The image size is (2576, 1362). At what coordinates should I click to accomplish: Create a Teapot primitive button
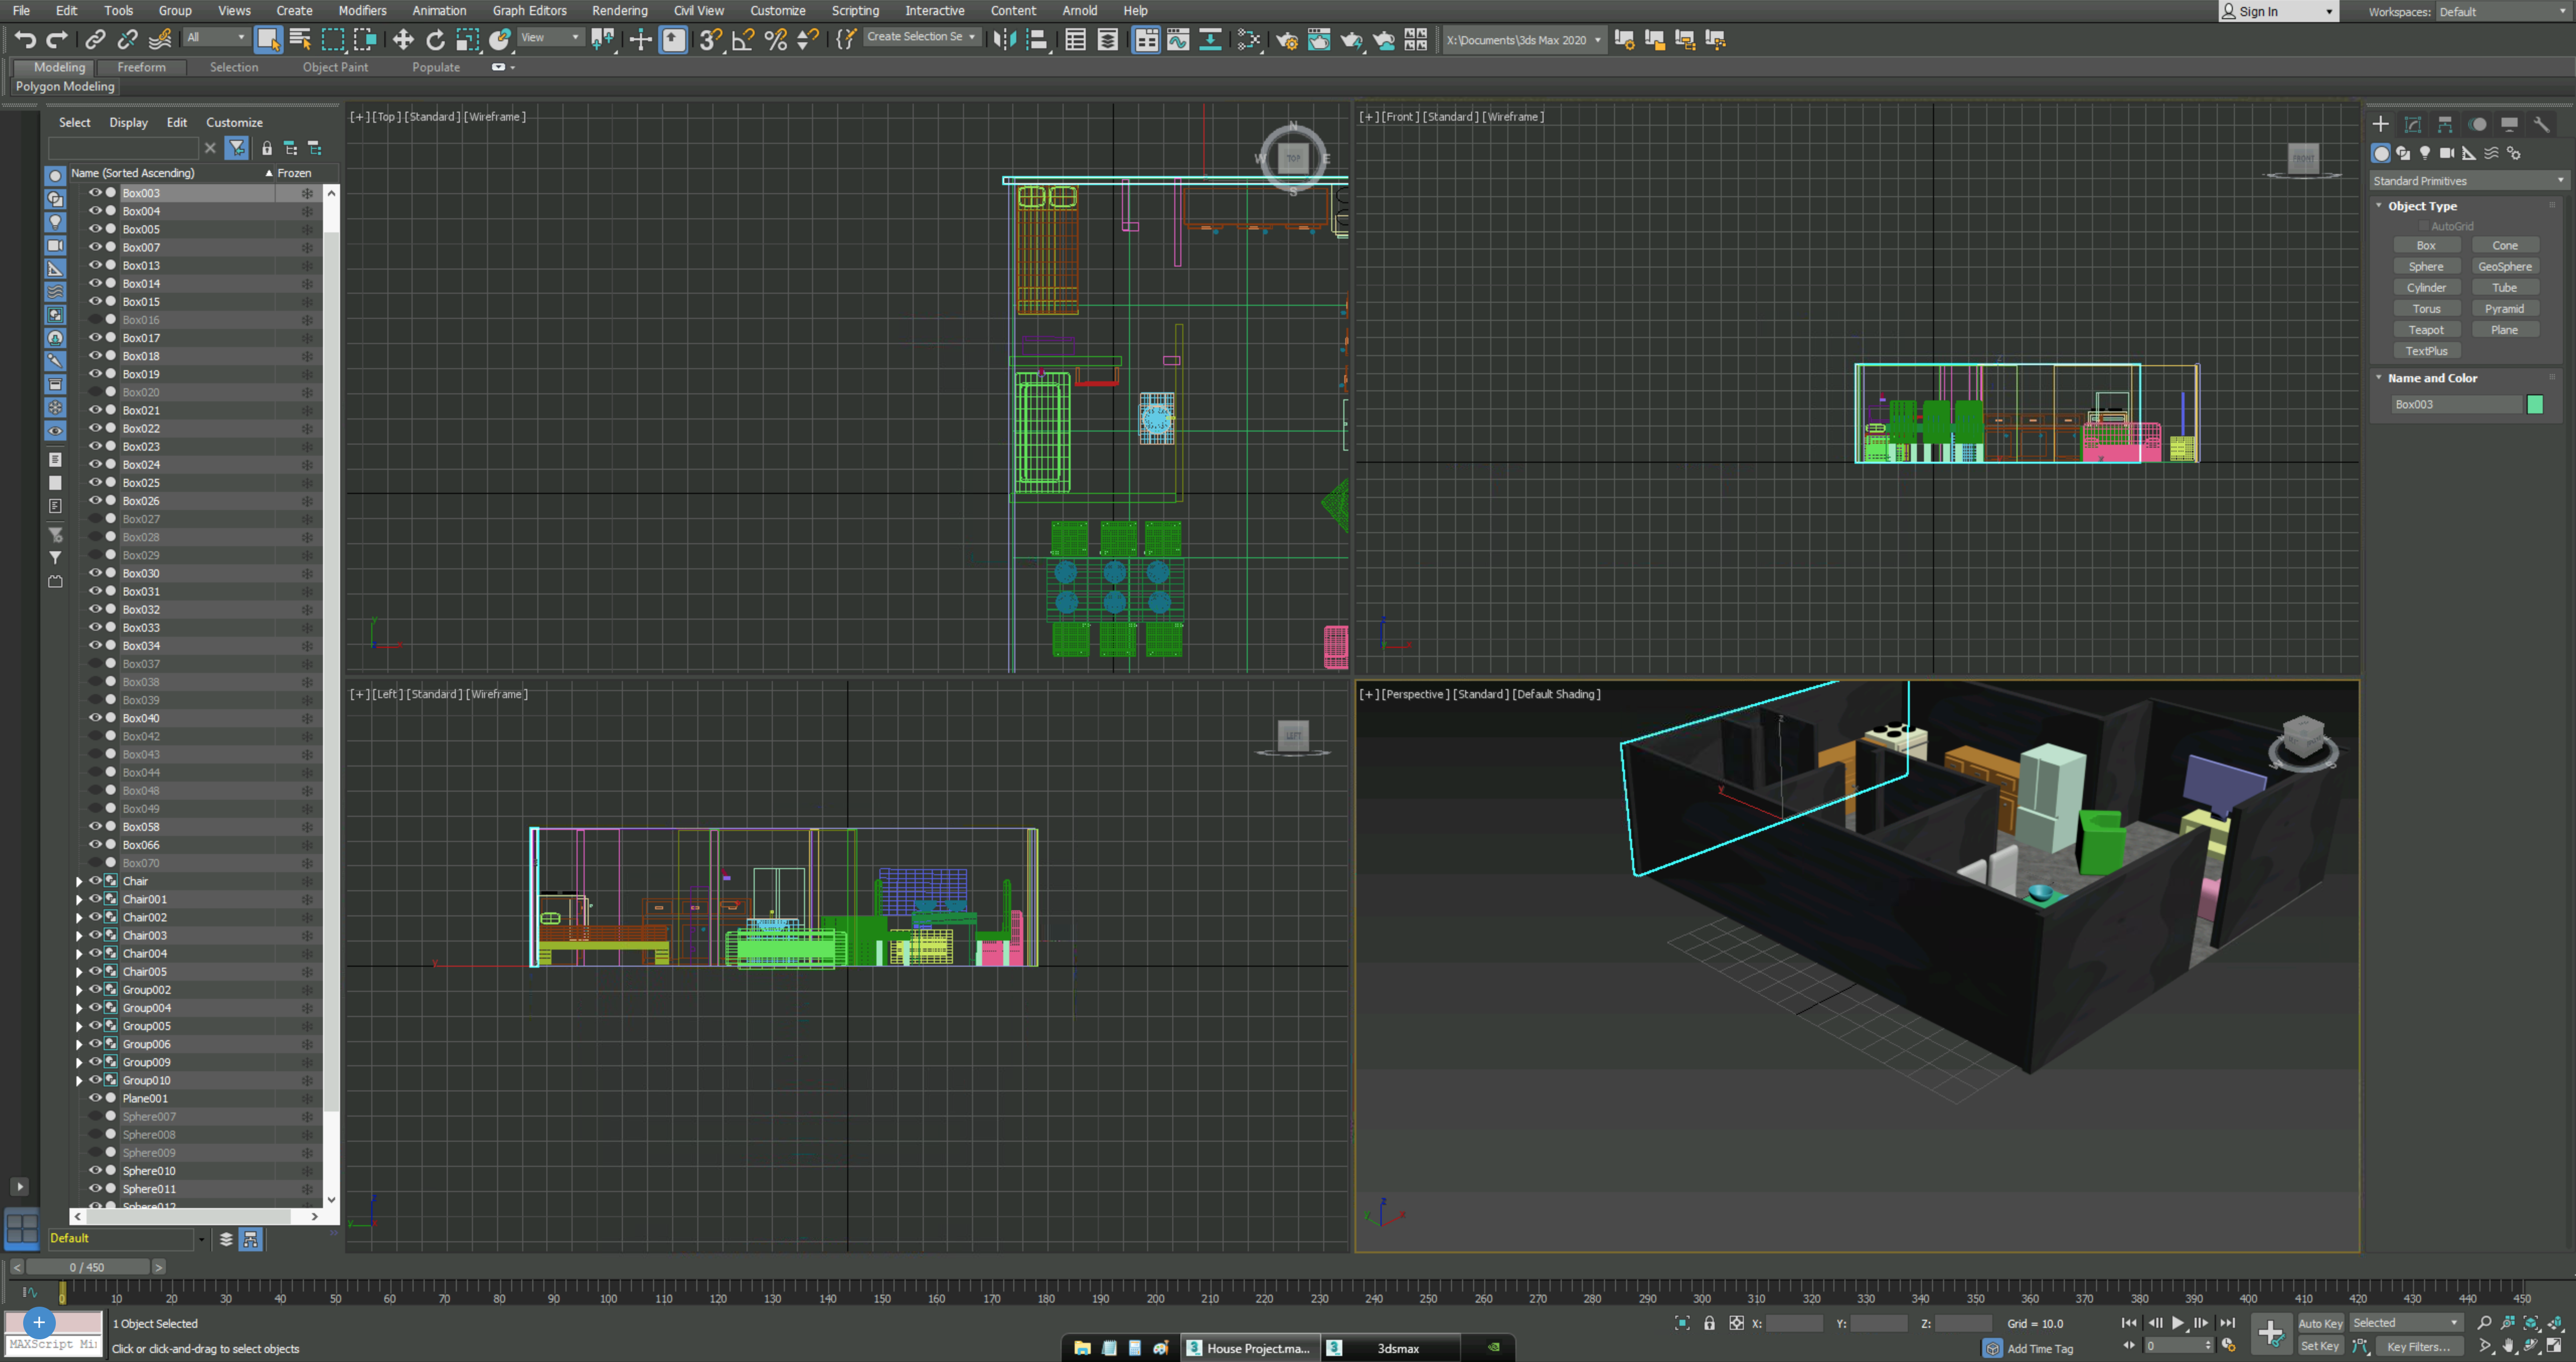pos(2426,330)
